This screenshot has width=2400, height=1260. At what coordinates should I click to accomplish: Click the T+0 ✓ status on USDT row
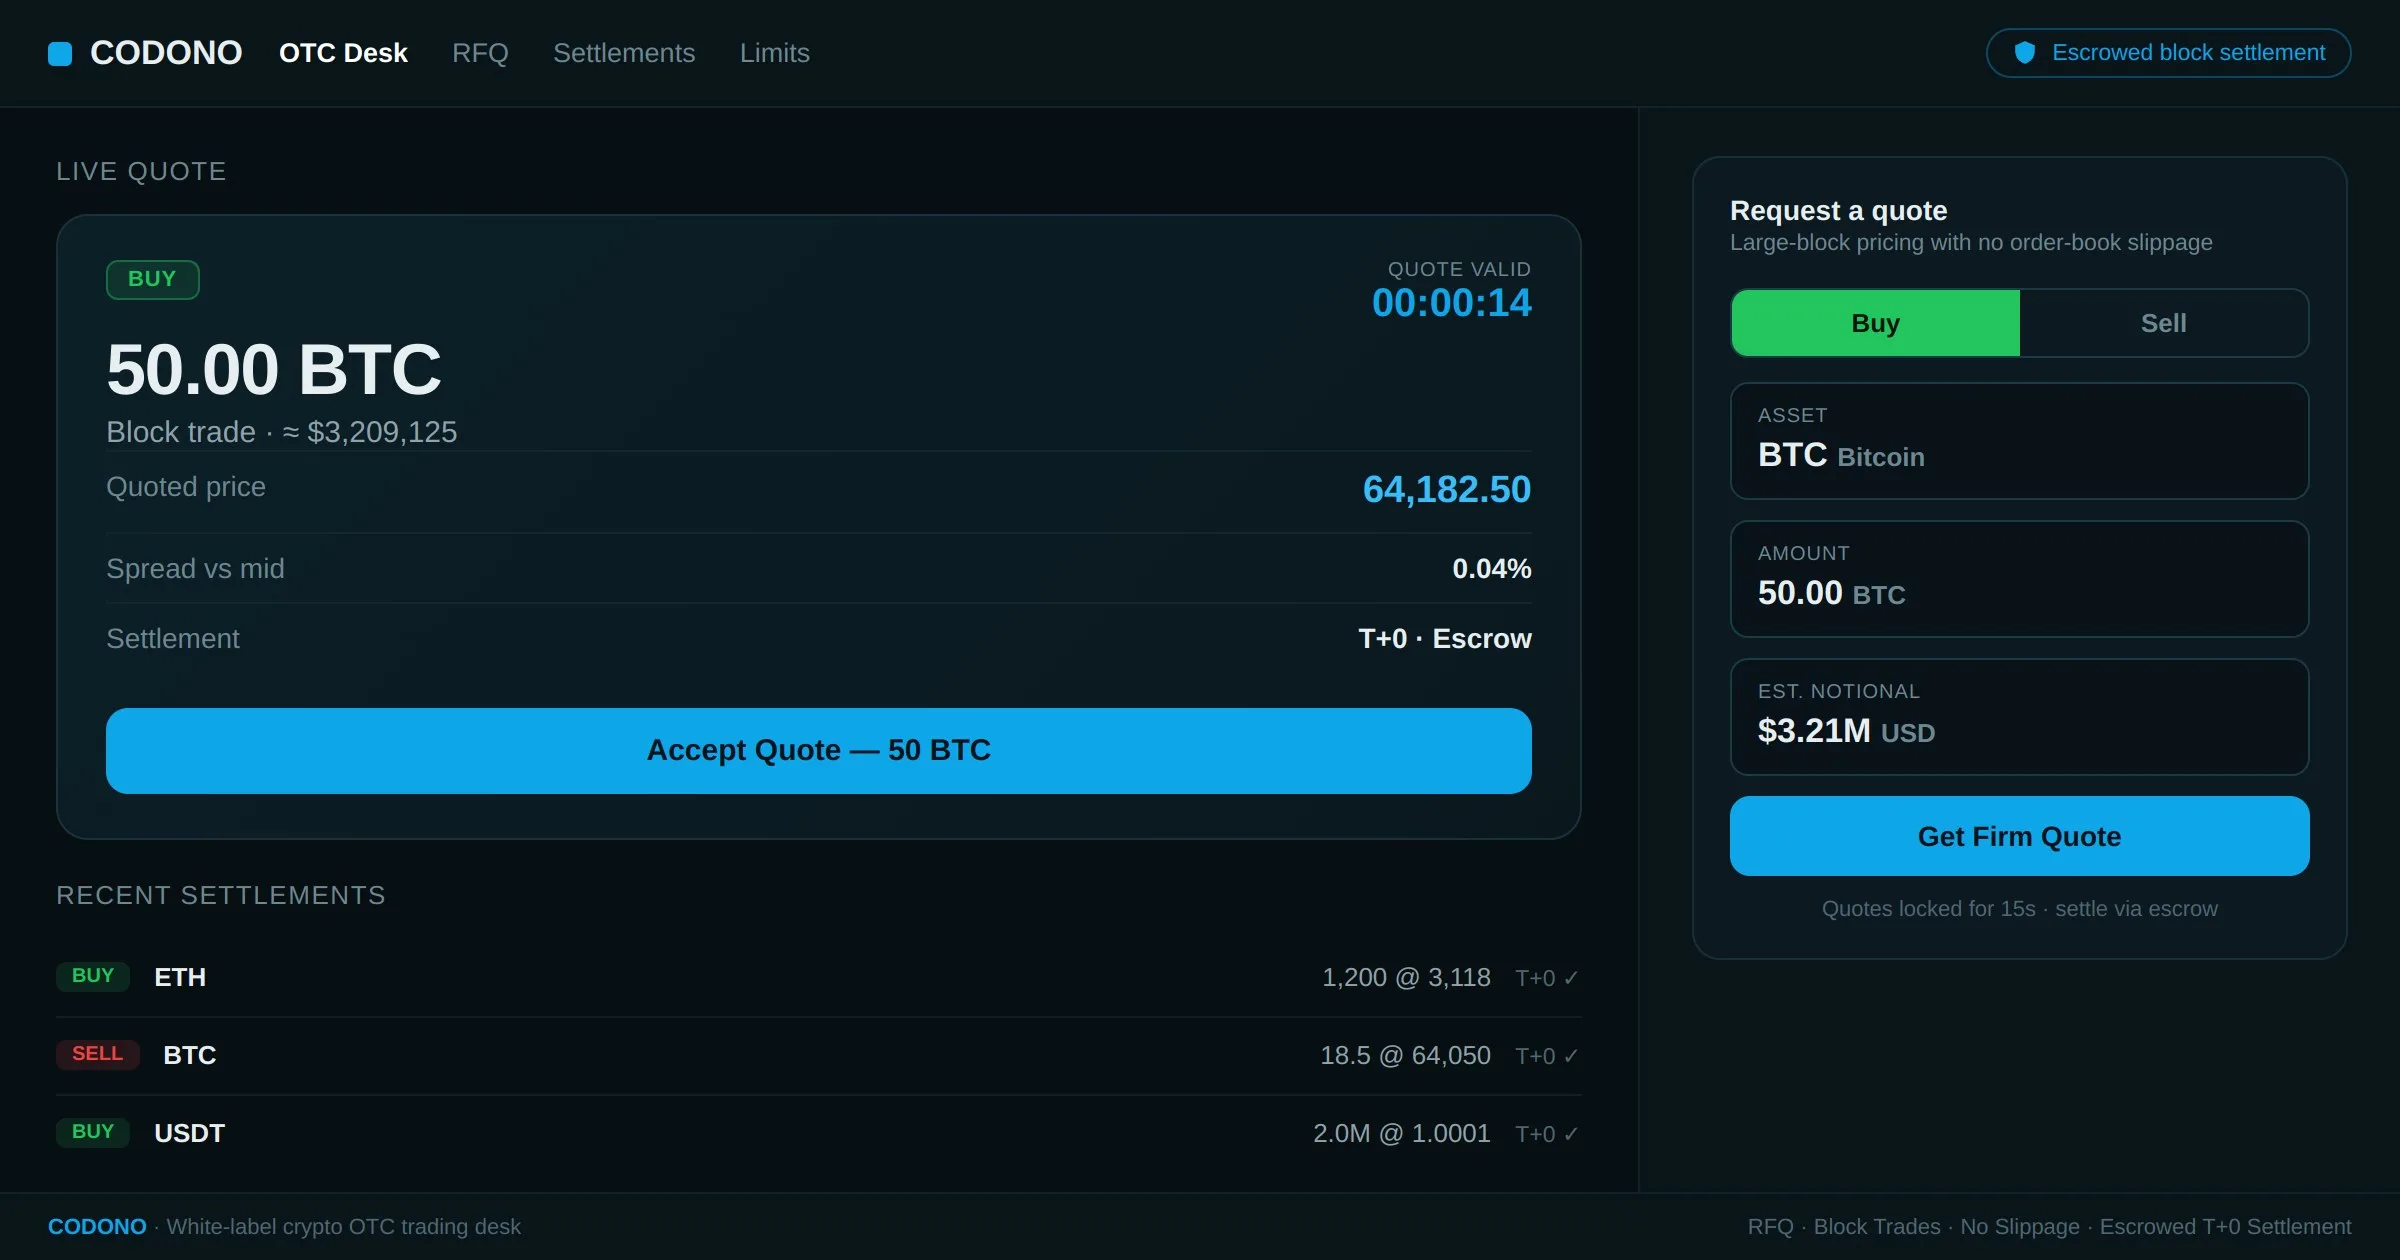1547,1134
